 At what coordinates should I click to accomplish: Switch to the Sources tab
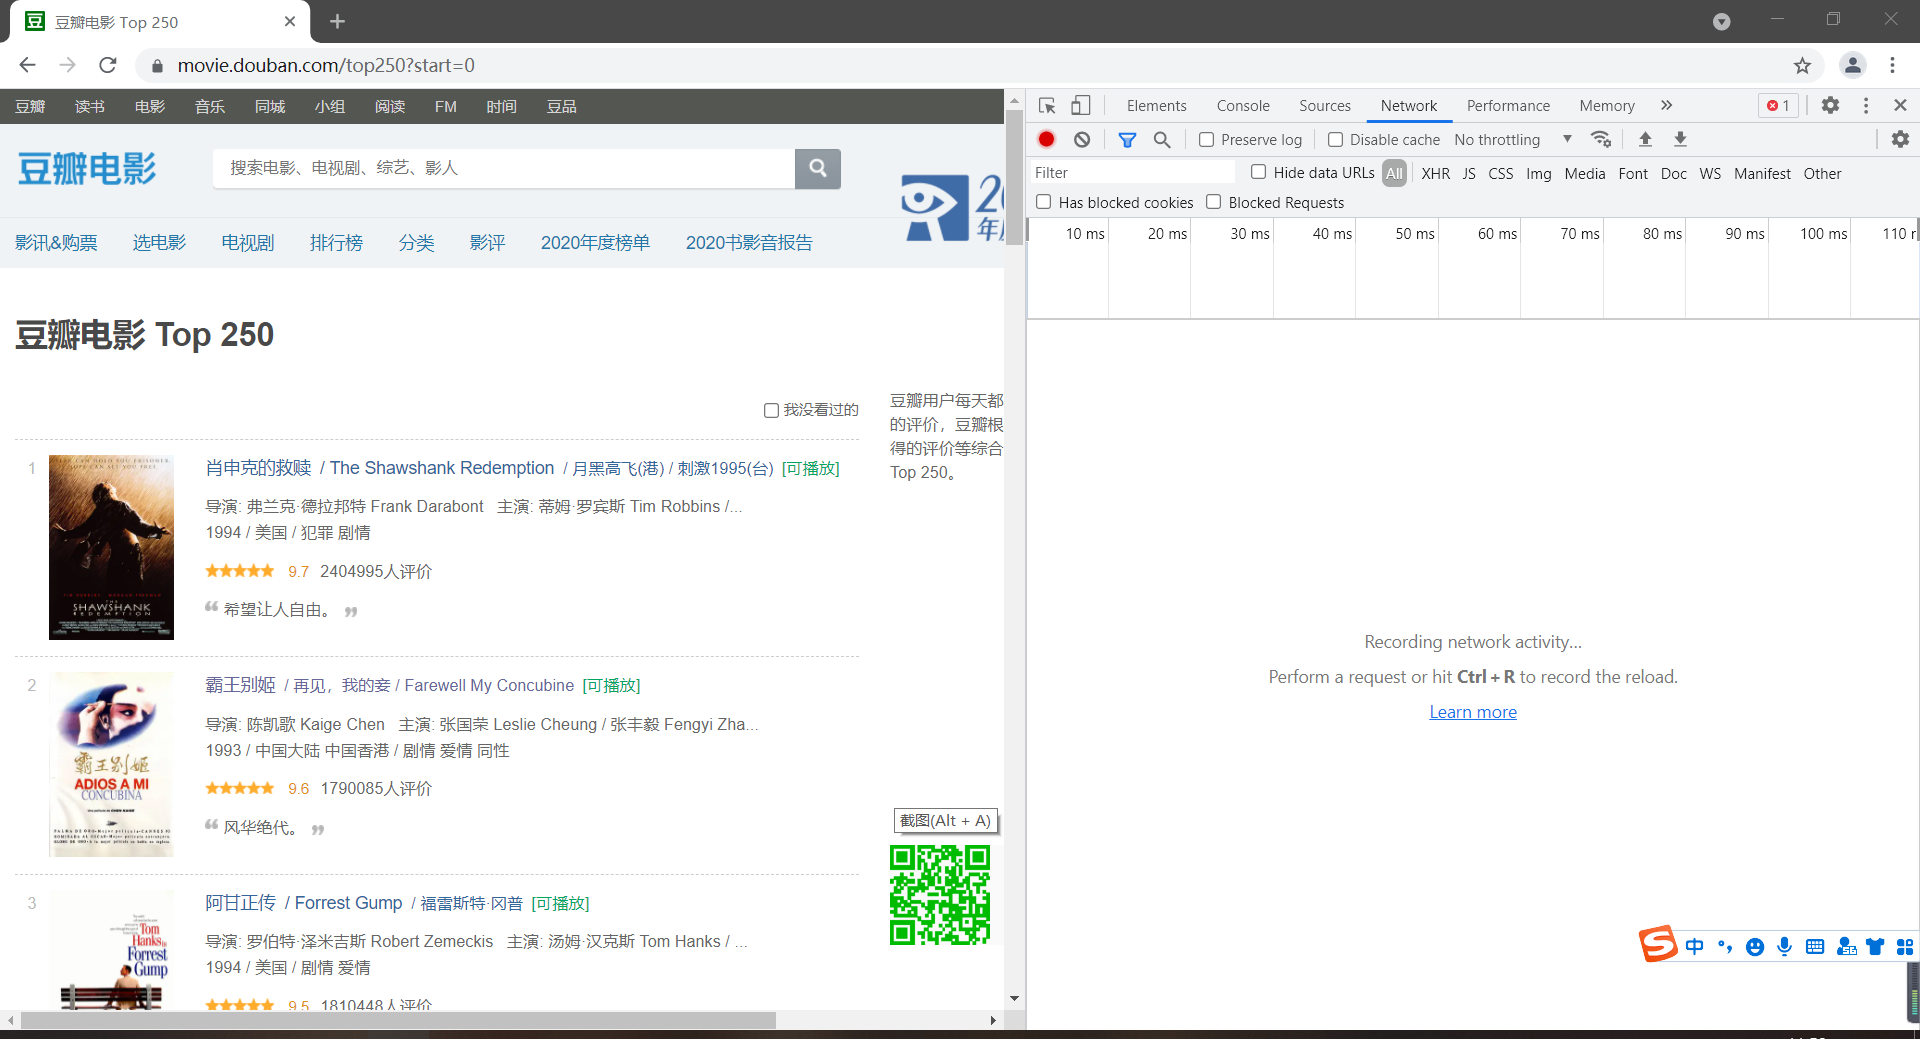(x=1325, y=106)
